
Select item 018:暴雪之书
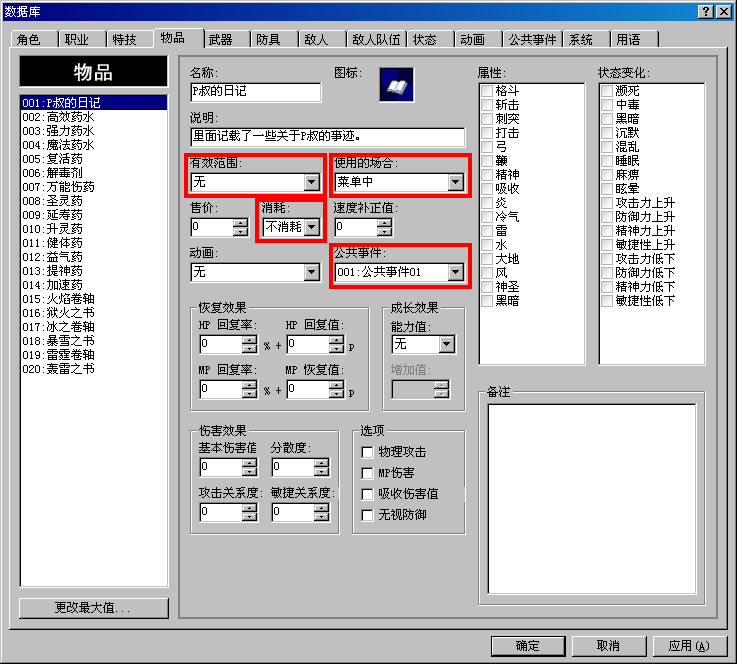coord(94,341)
